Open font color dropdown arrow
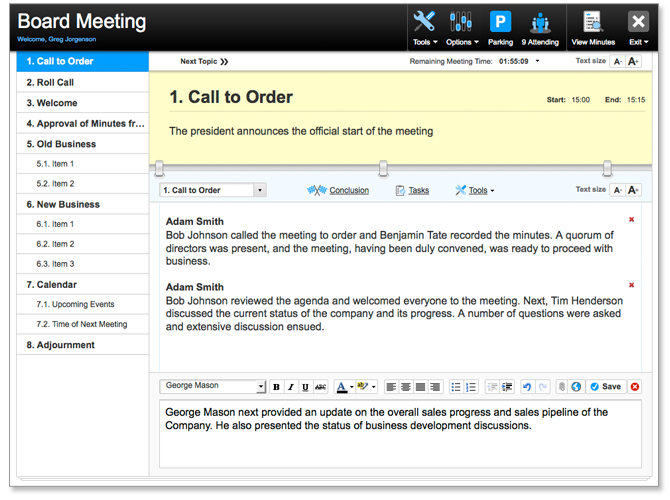 [352, 387]
